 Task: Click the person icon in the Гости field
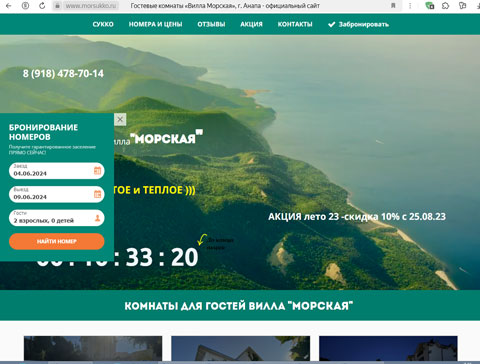[97, 218]
